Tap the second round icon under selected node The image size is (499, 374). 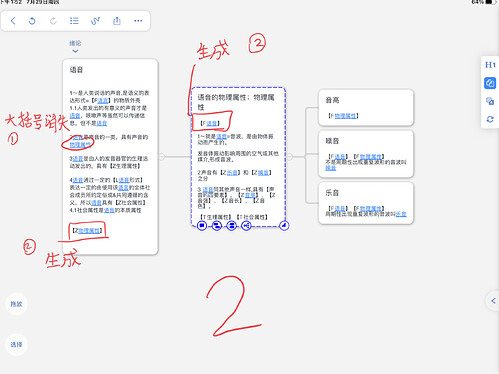tap(217, 226)
